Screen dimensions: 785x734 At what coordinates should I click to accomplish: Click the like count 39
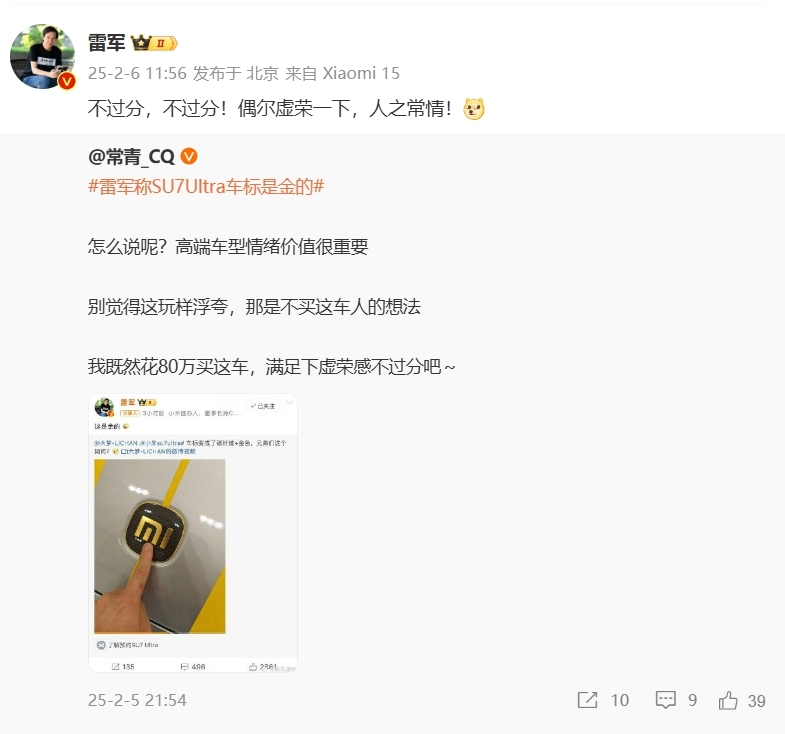click(x=756, y=700)
